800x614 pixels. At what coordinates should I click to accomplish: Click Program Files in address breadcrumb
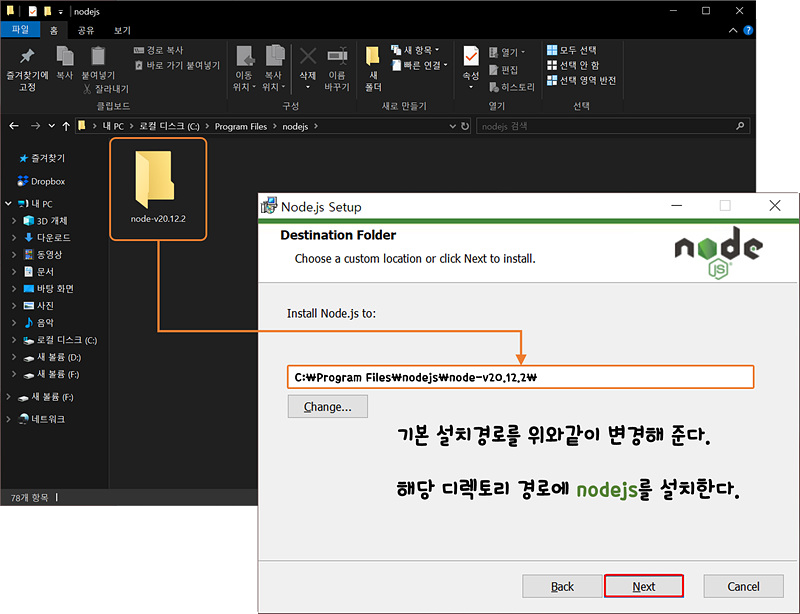coord(241,126)
